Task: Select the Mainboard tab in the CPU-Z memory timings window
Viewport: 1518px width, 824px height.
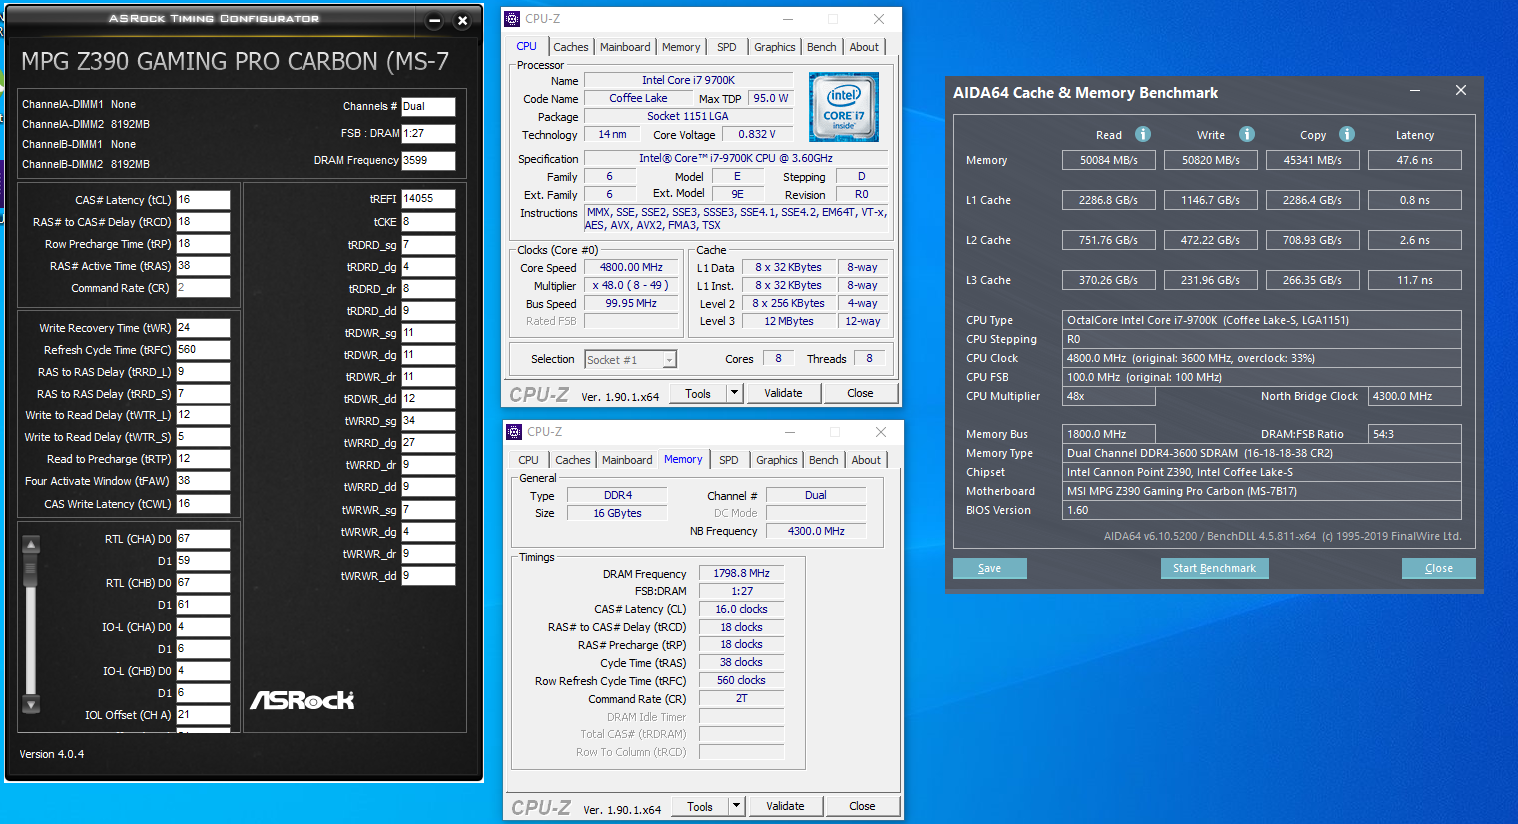Action: coord(627,460)
